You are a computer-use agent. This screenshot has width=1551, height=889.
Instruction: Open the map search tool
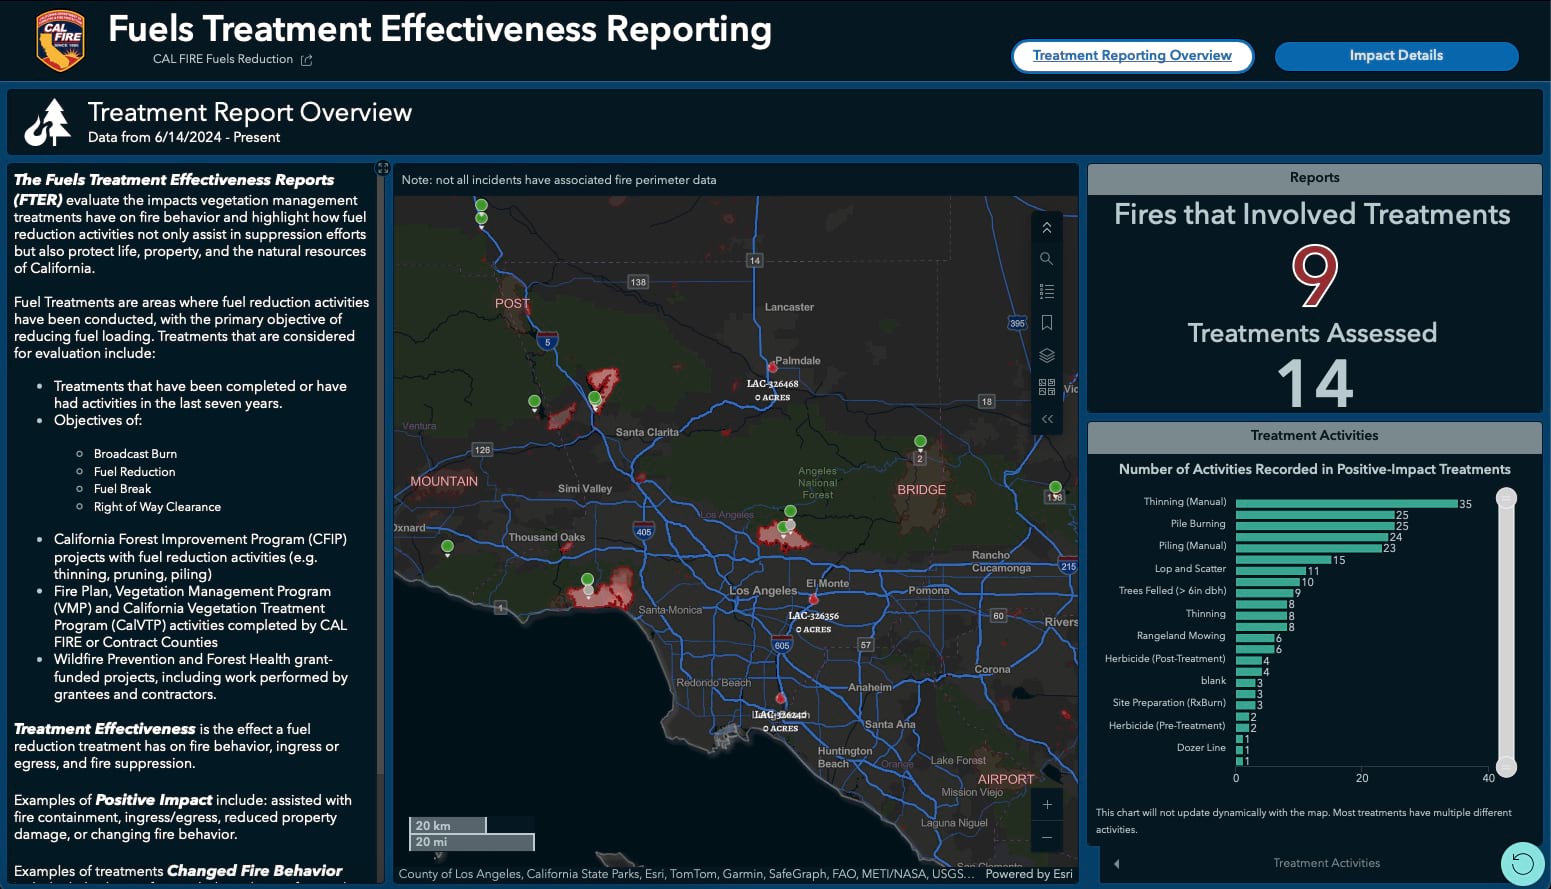coord(1047,258)
